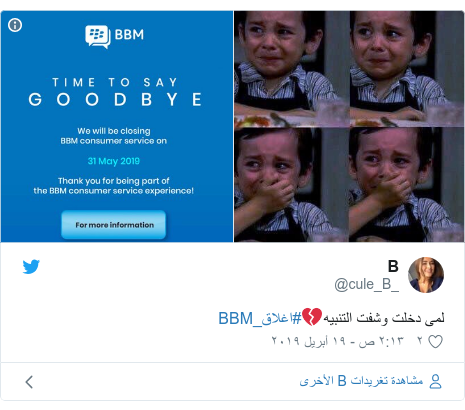Click the person icon beside other tweets link
Viewport: 465px width, 410px height.
coord(435,381)
